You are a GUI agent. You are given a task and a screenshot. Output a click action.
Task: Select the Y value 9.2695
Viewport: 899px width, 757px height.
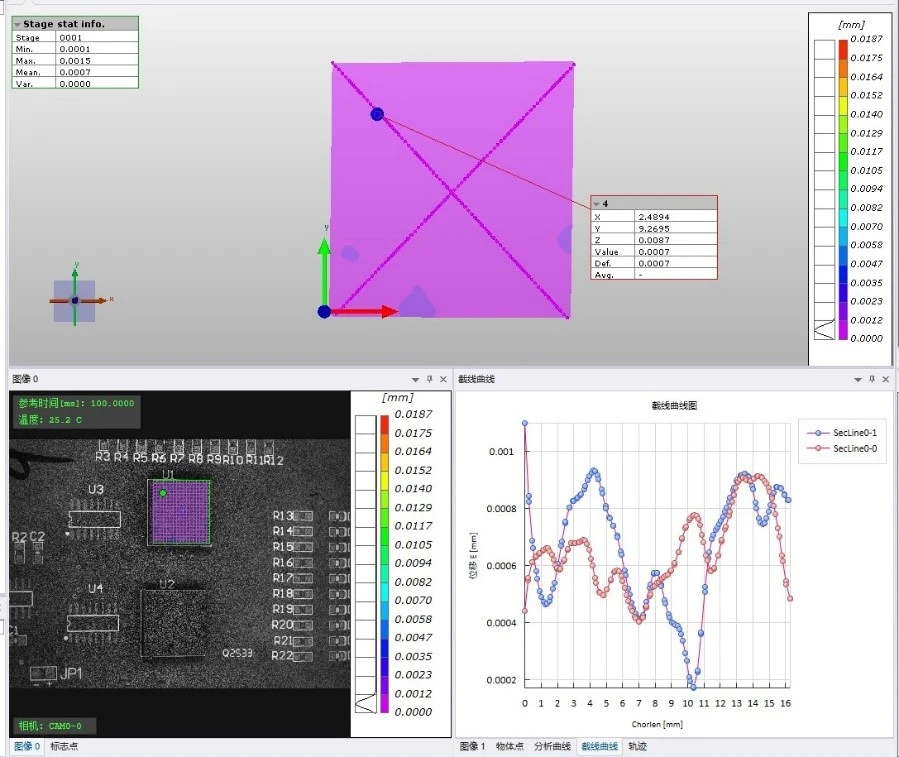click(x=654, y=228)
